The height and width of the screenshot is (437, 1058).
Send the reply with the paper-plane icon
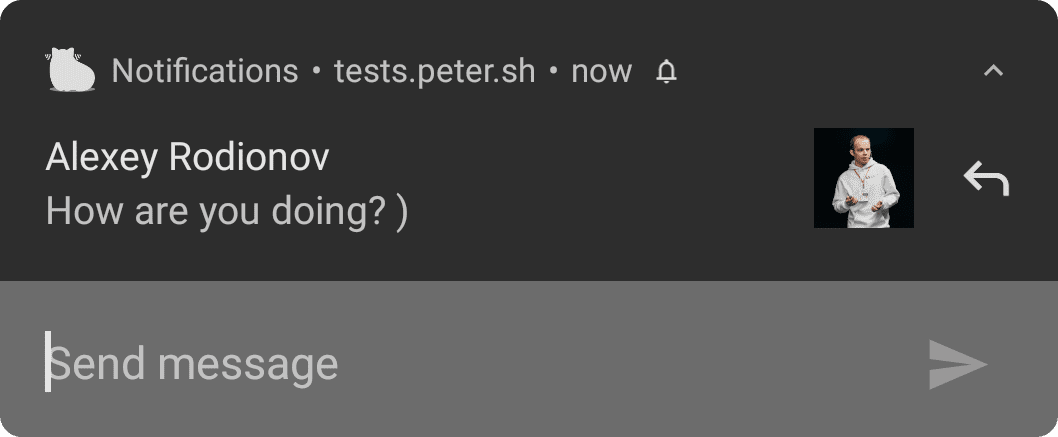pos(957,364)
